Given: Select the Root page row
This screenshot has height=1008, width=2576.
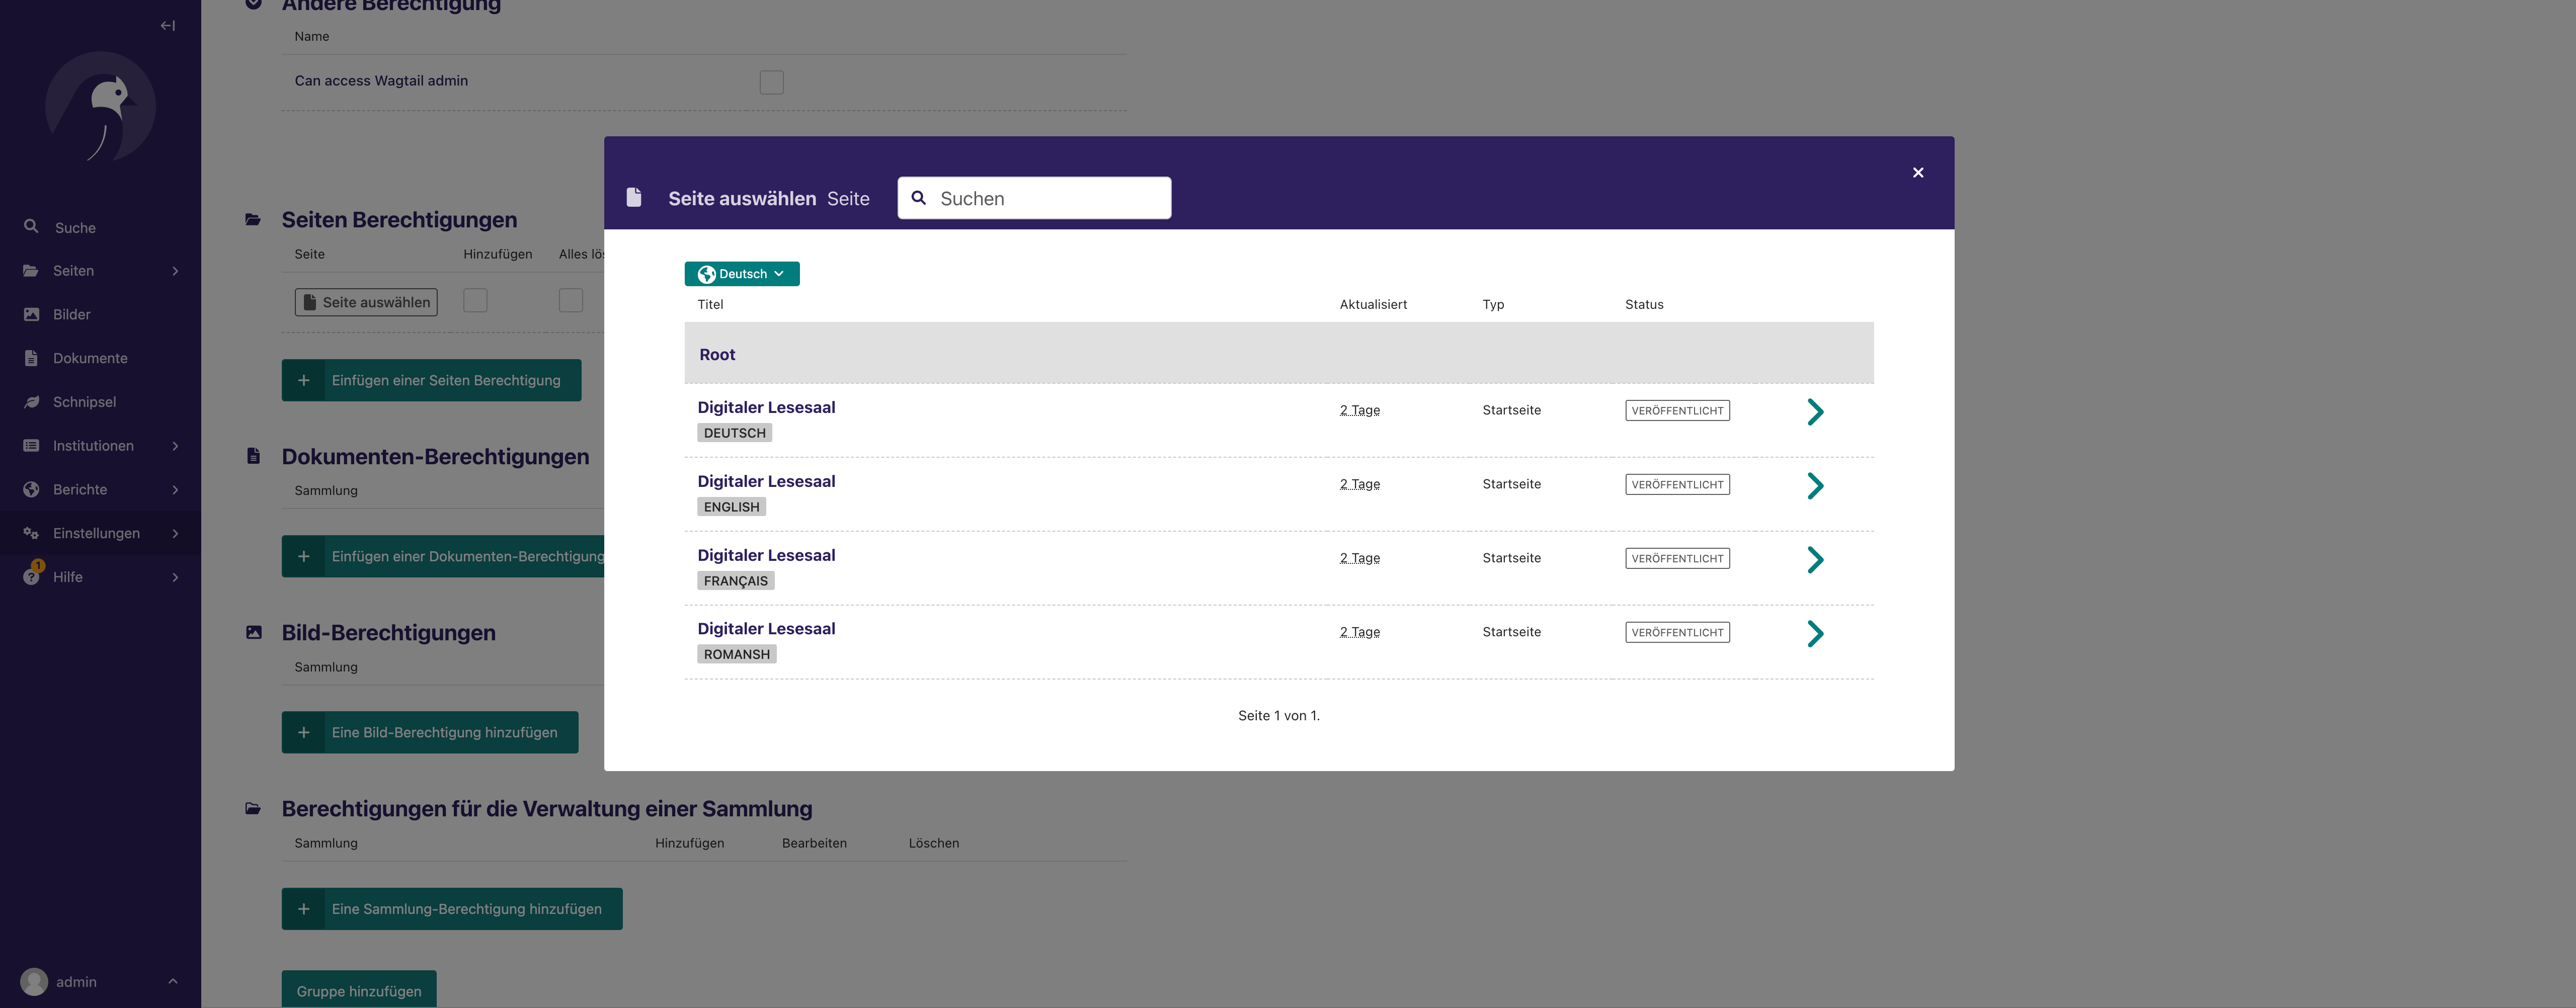Looking at the screenshot, I should tap(1278, 353).
